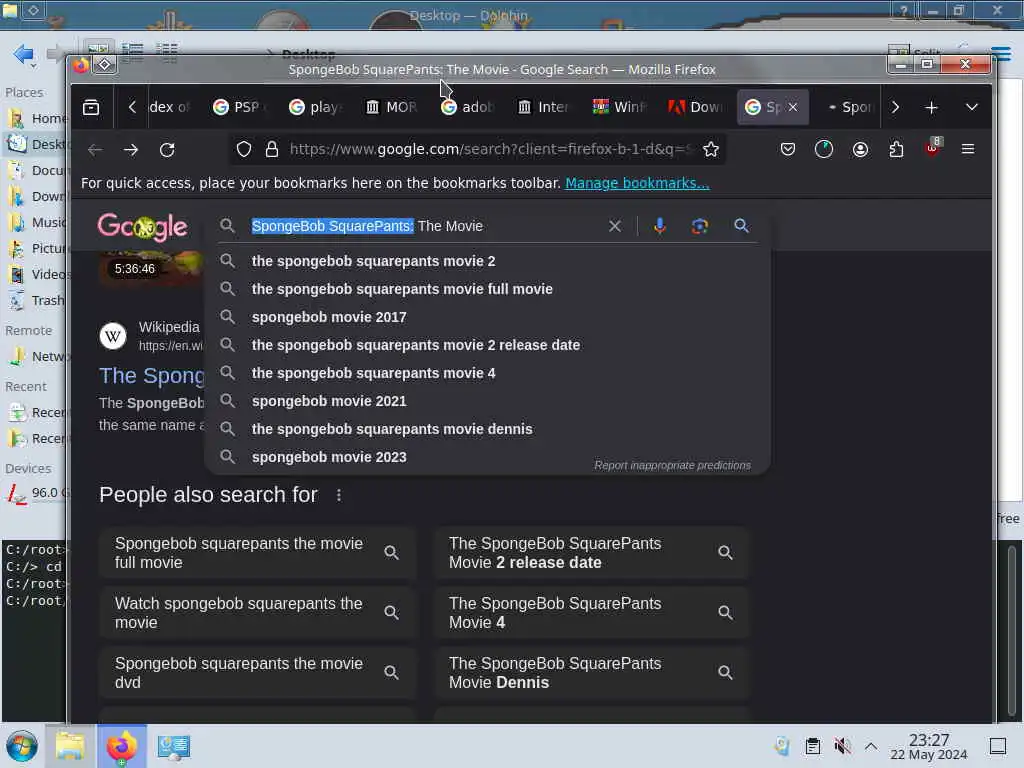Submit search with blue magnifier icon
The image size is (1024, 768).
(741, 226)
